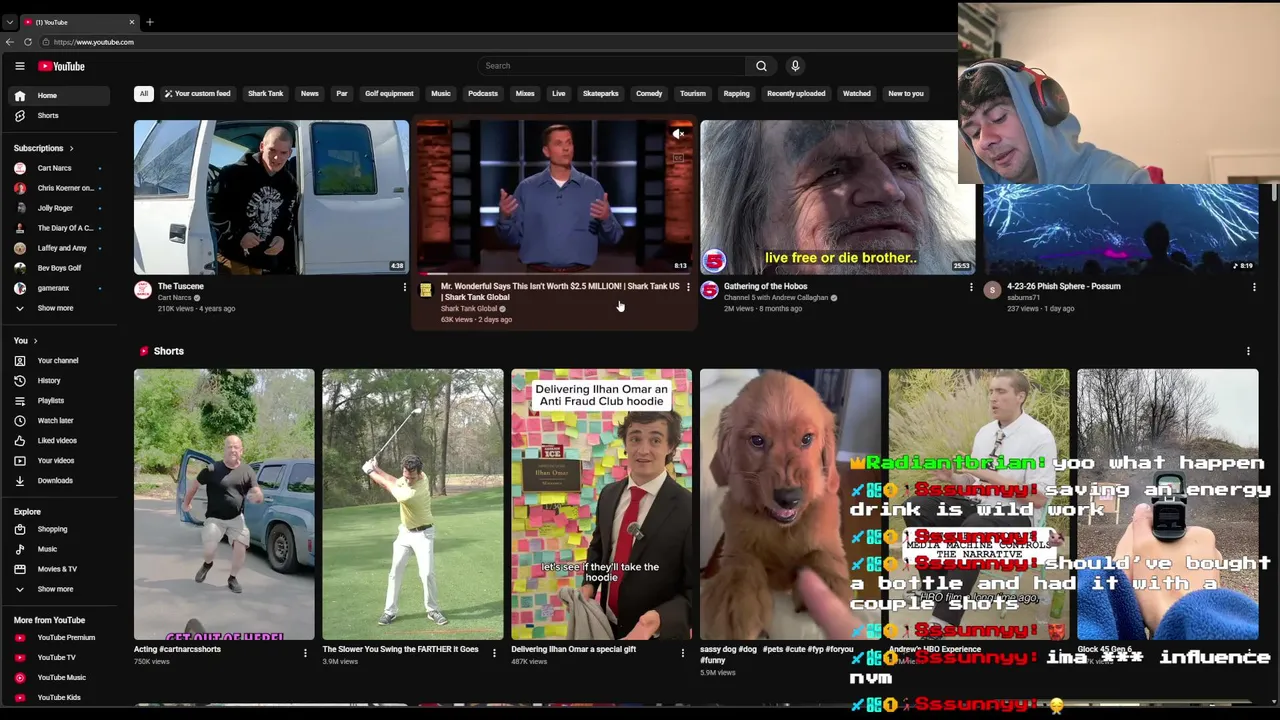Select the Podcasts chip
Viewport: 1280px width, 720px height.
483,94
